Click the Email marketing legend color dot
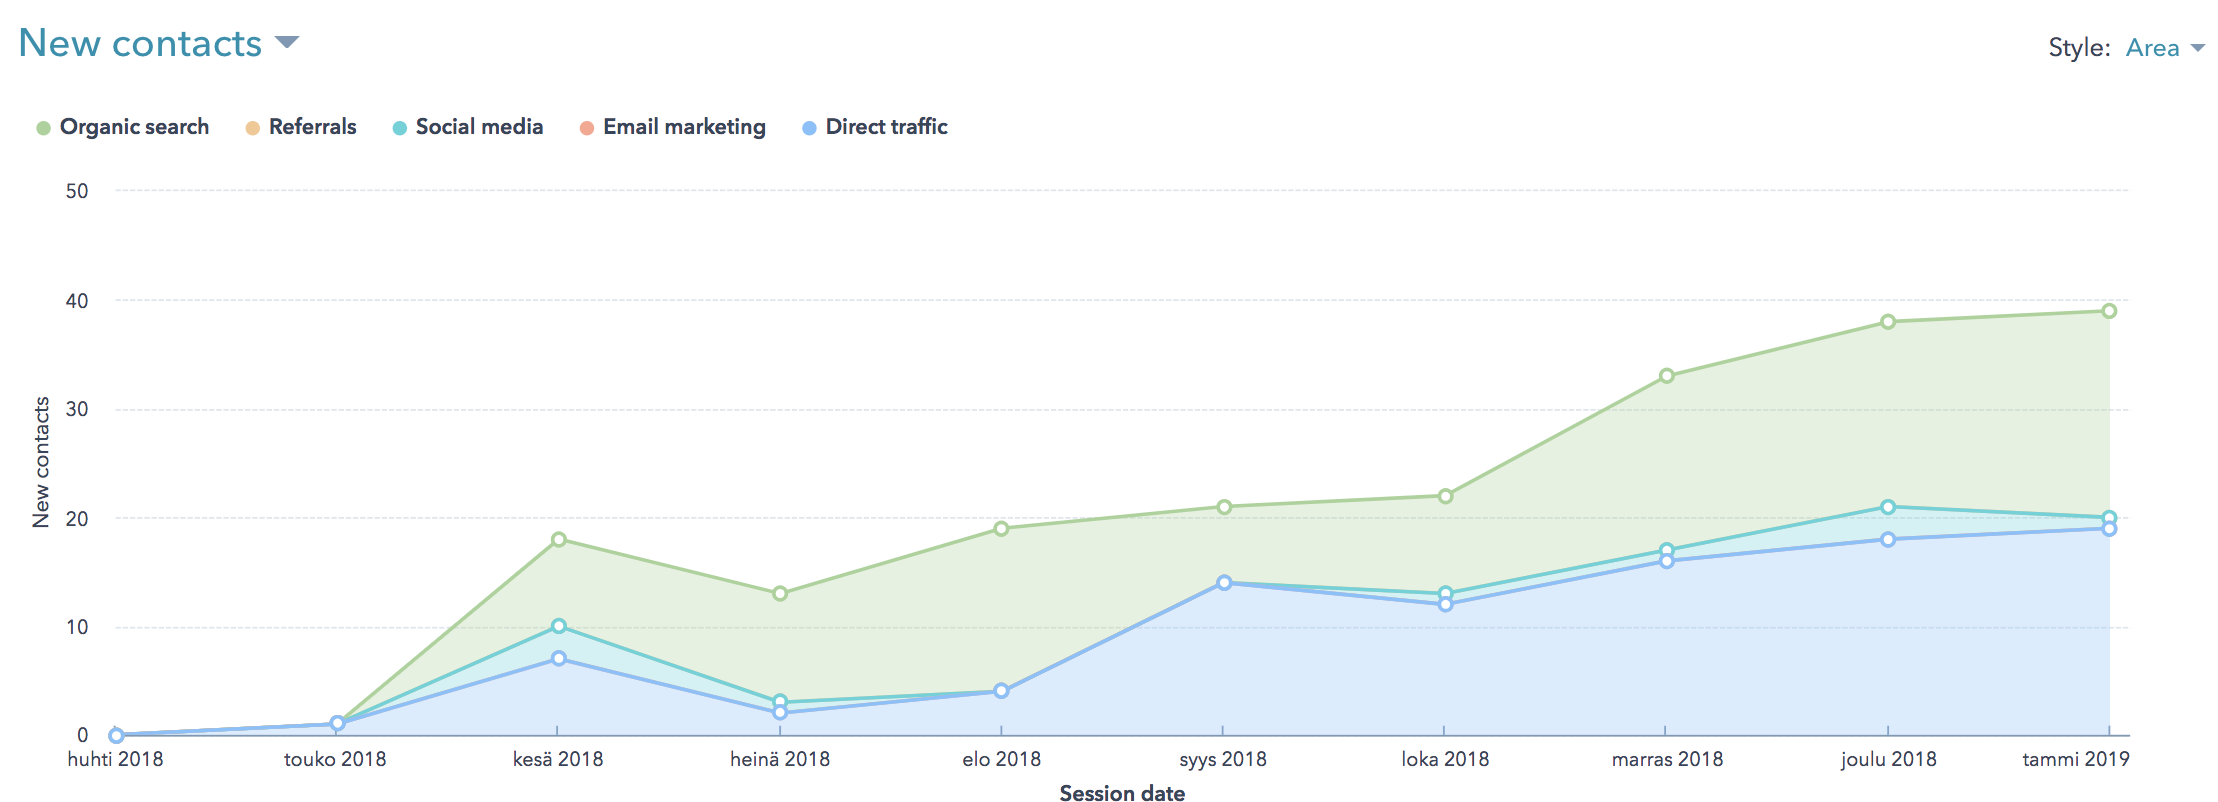 click(587, 128)
